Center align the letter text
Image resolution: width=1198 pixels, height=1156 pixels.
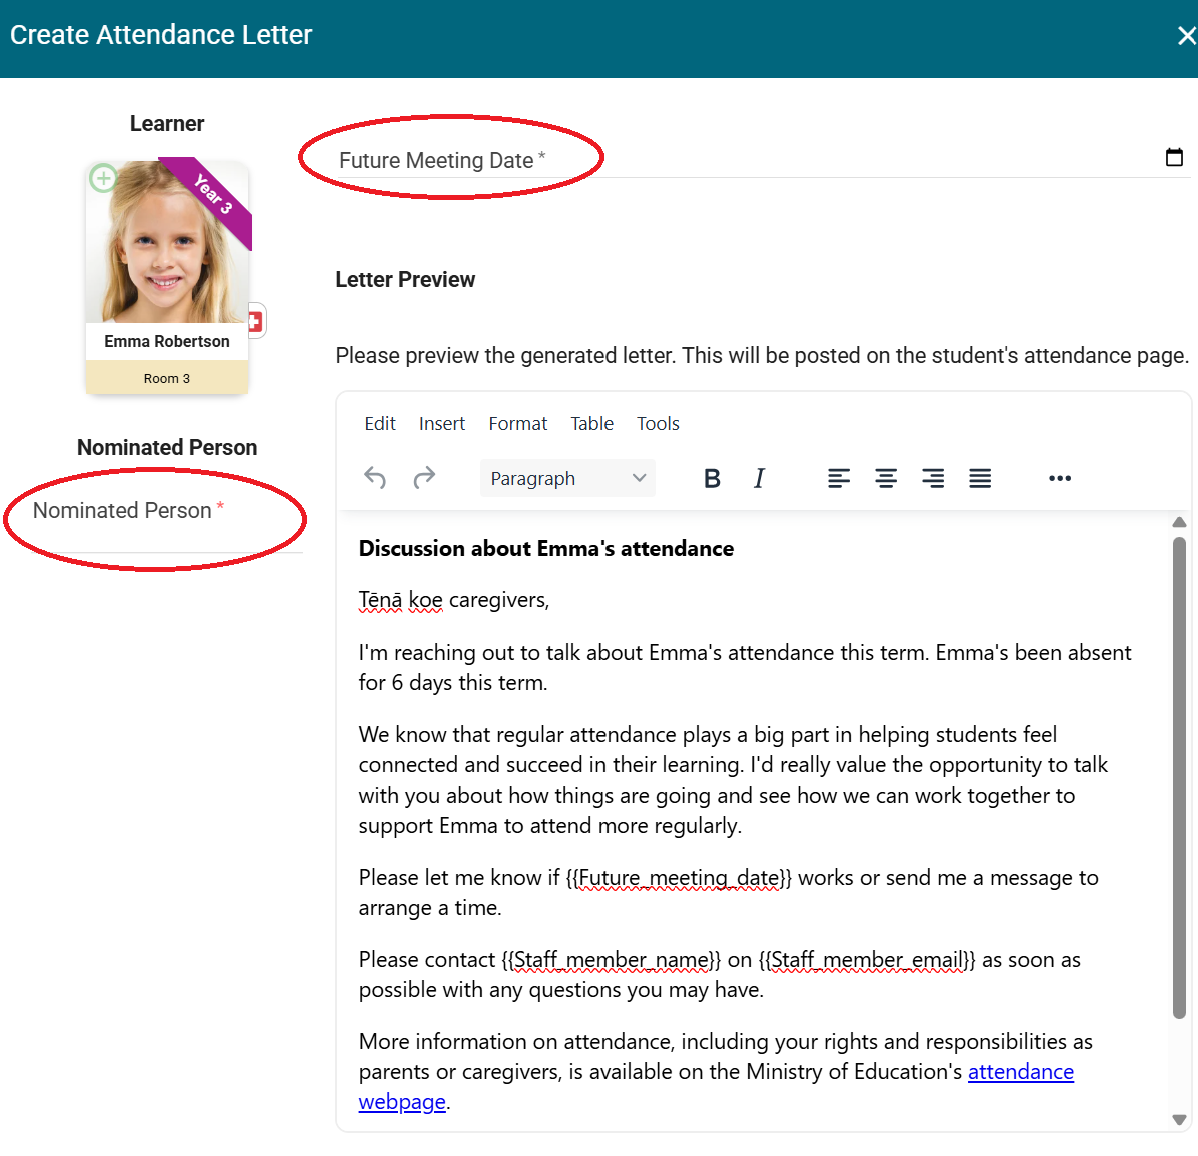pos(886,478)
